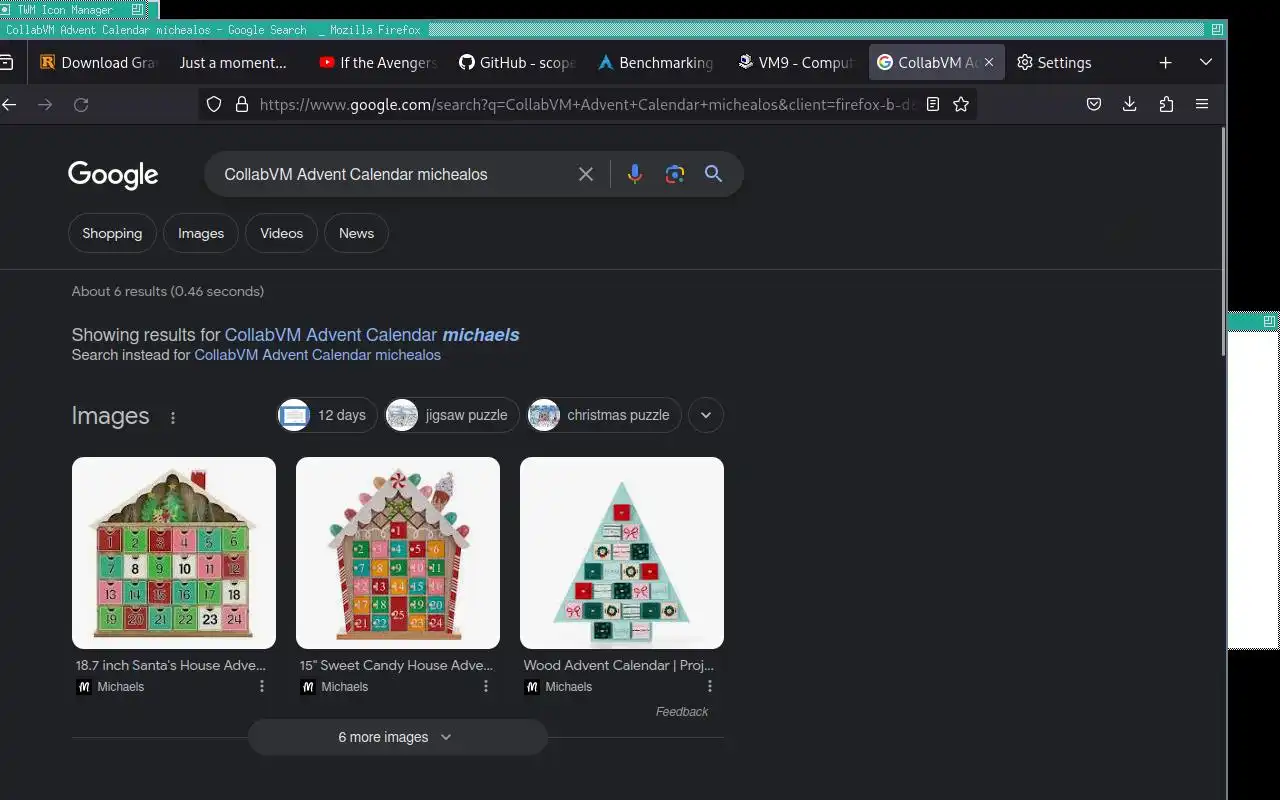Switch to the Benchmarking tab

[655, 62]
